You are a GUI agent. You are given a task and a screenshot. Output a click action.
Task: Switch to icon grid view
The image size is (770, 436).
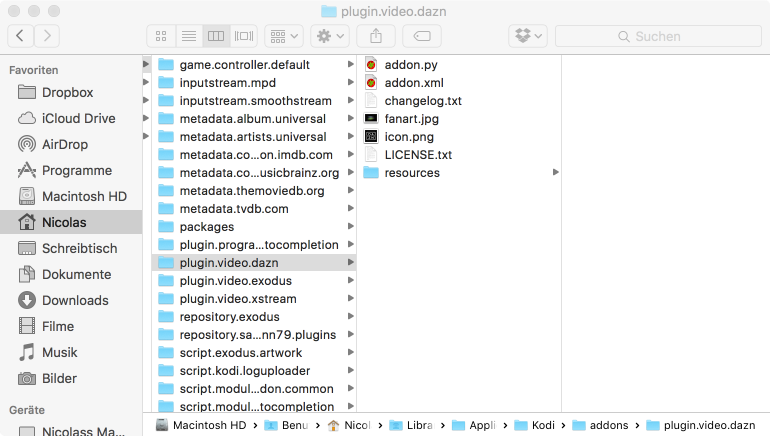coord(161,36)
